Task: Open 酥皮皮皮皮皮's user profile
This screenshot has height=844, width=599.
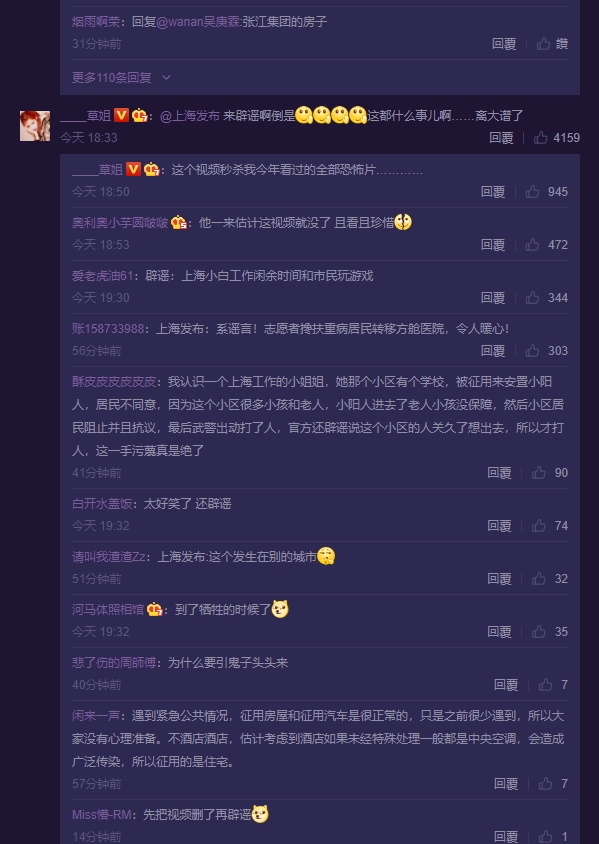Action: pyautogui.click(x=114, y=382)
